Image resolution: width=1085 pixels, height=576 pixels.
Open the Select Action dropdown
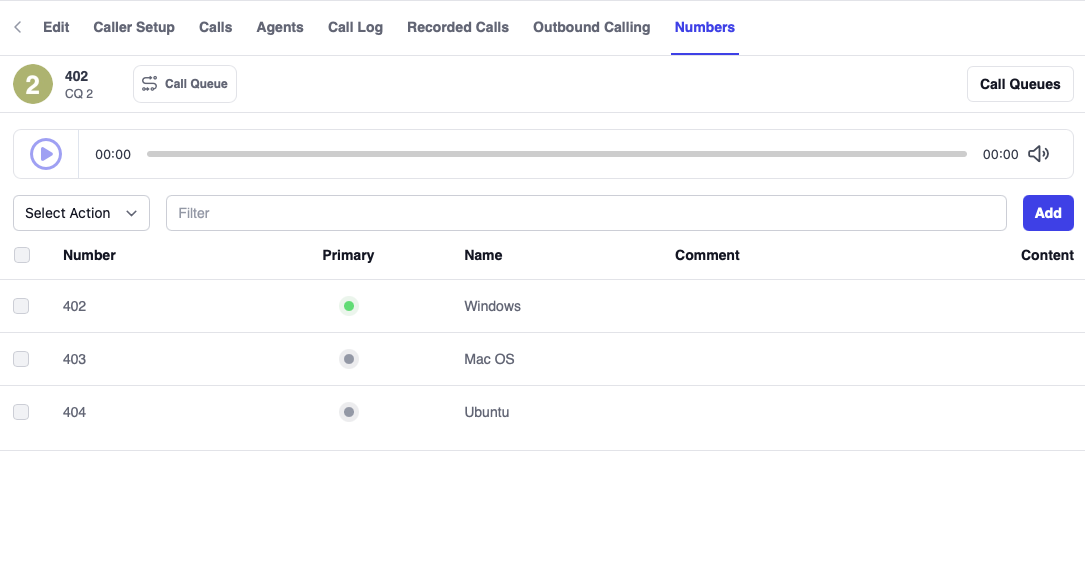pyautogui.click(x=81, y=213)
